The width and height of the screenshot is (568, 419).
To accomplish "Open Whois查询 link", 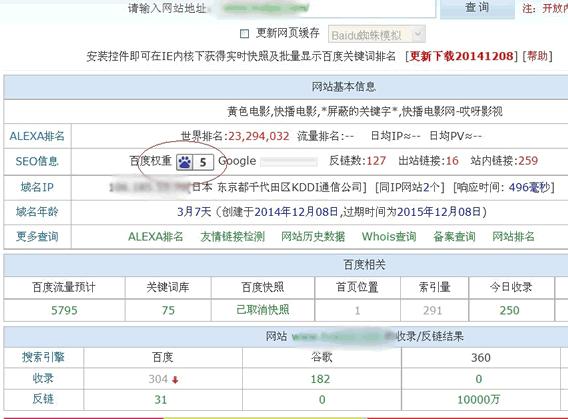I will click(389, 236).
